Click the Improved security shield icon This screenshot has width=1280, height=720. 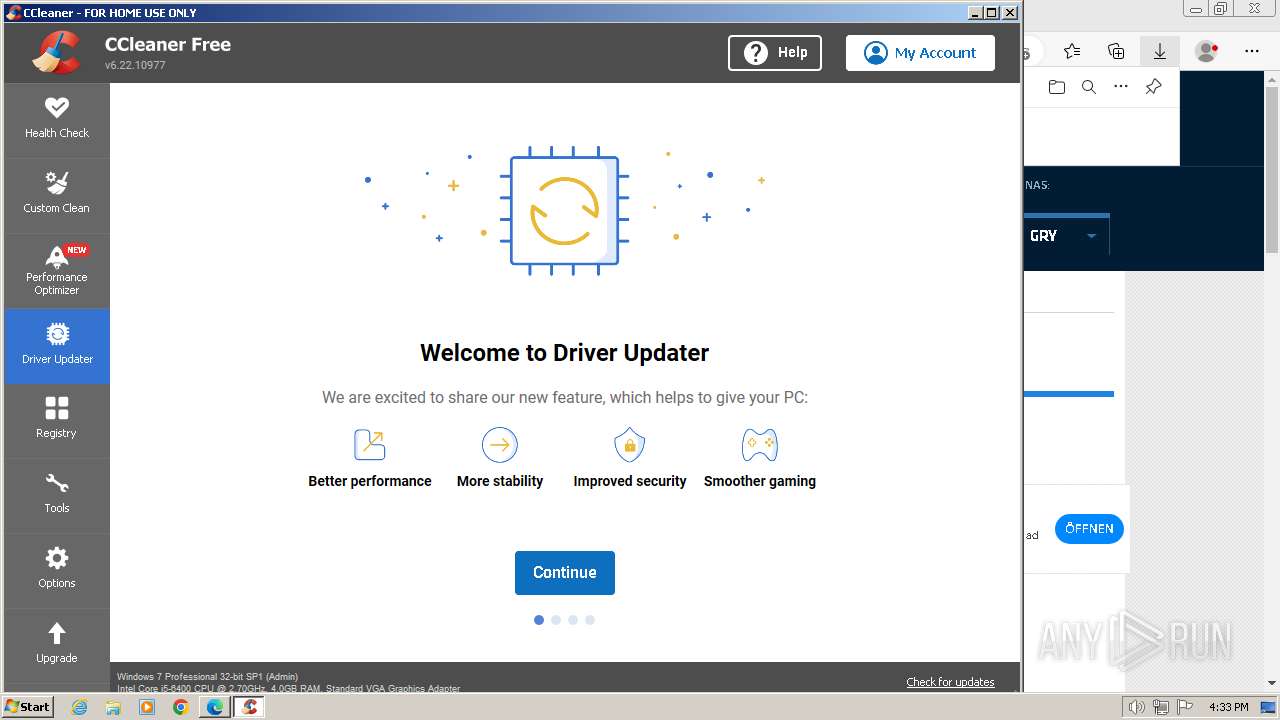coord(630,444)
